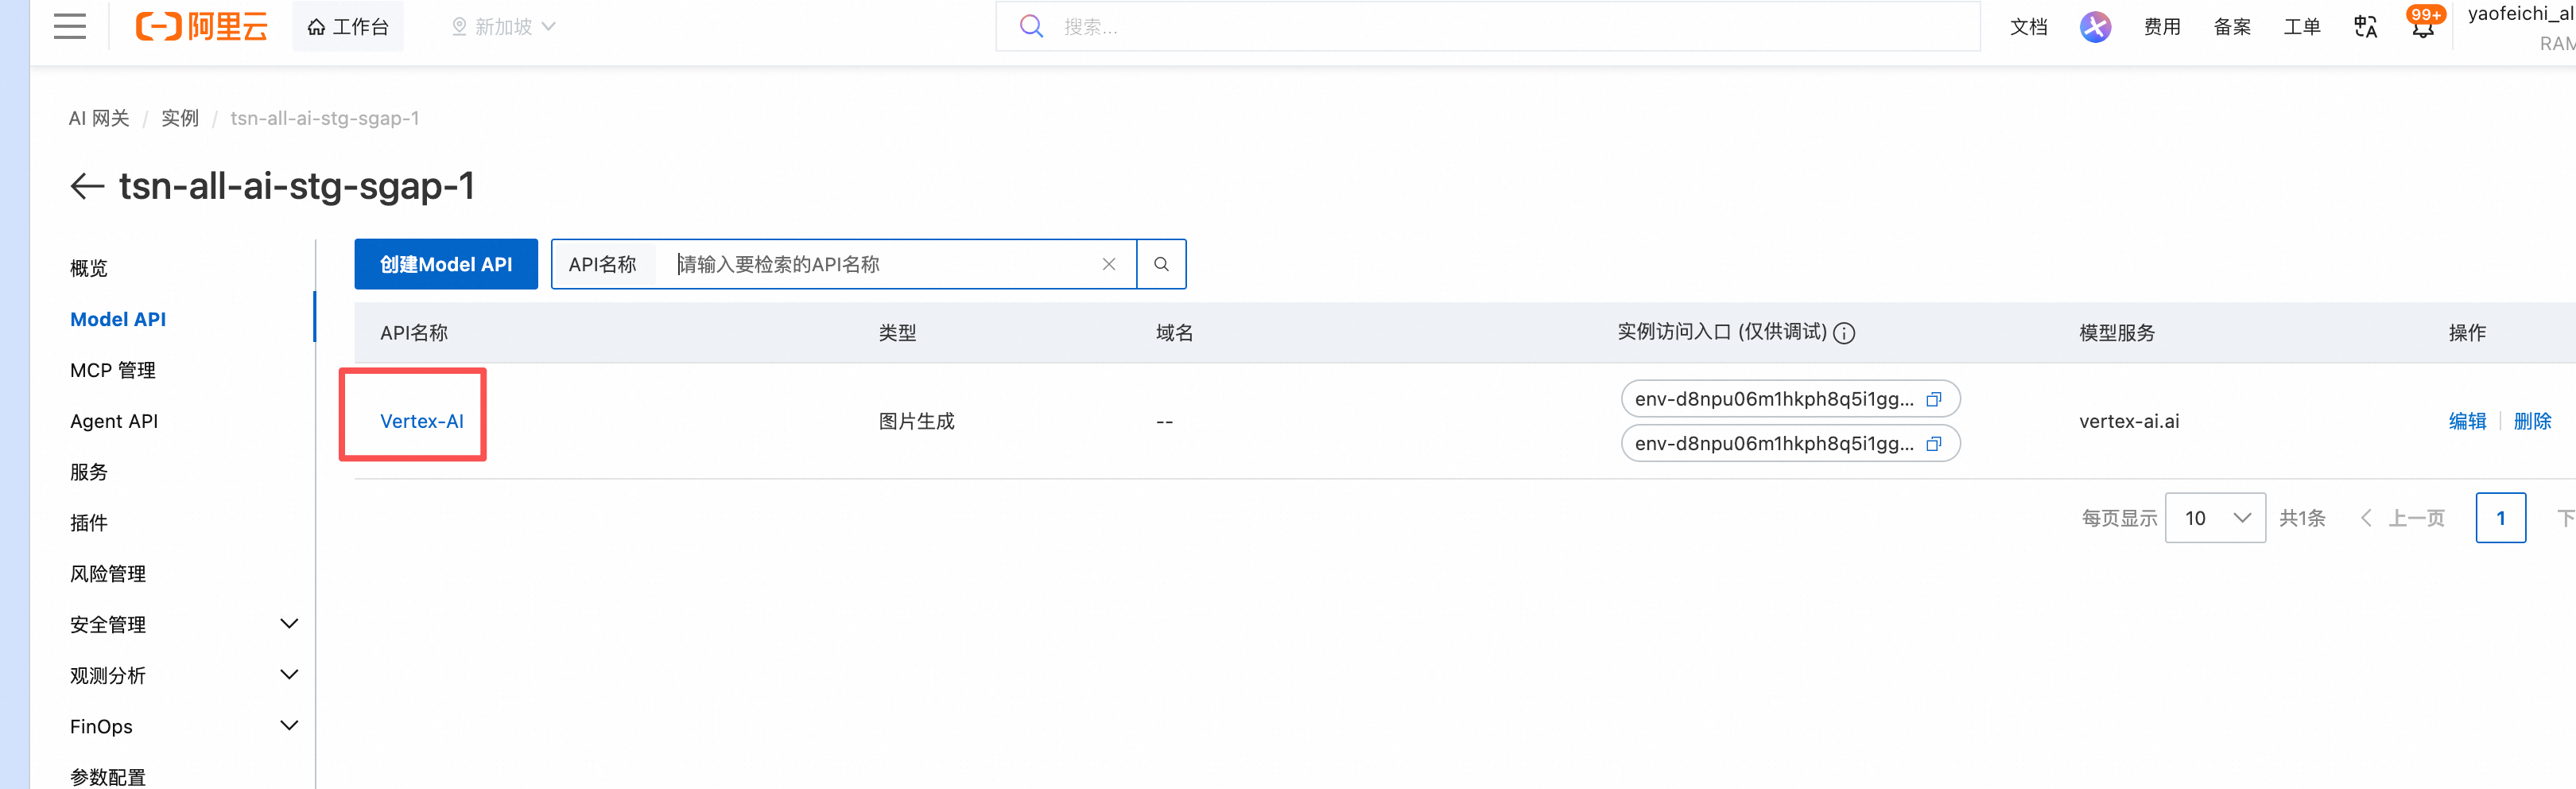
Task: Copy the second env-d8npu06m1hkph8q5i1gg endpoint
Action: 1934,444
